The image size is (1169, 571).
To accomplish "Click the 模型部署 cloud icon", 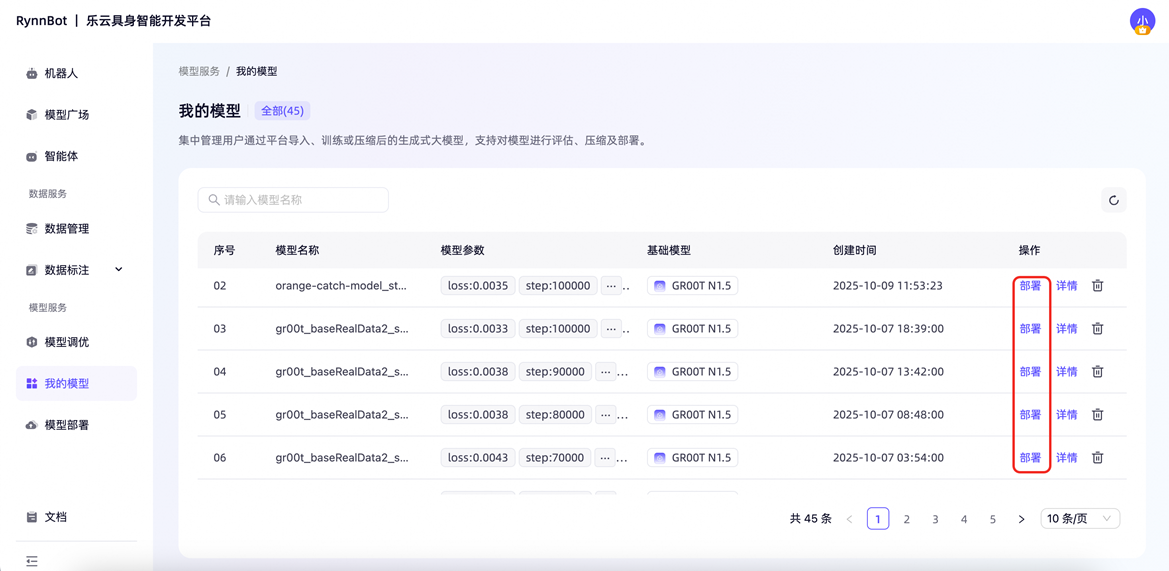I will point(31,425).
